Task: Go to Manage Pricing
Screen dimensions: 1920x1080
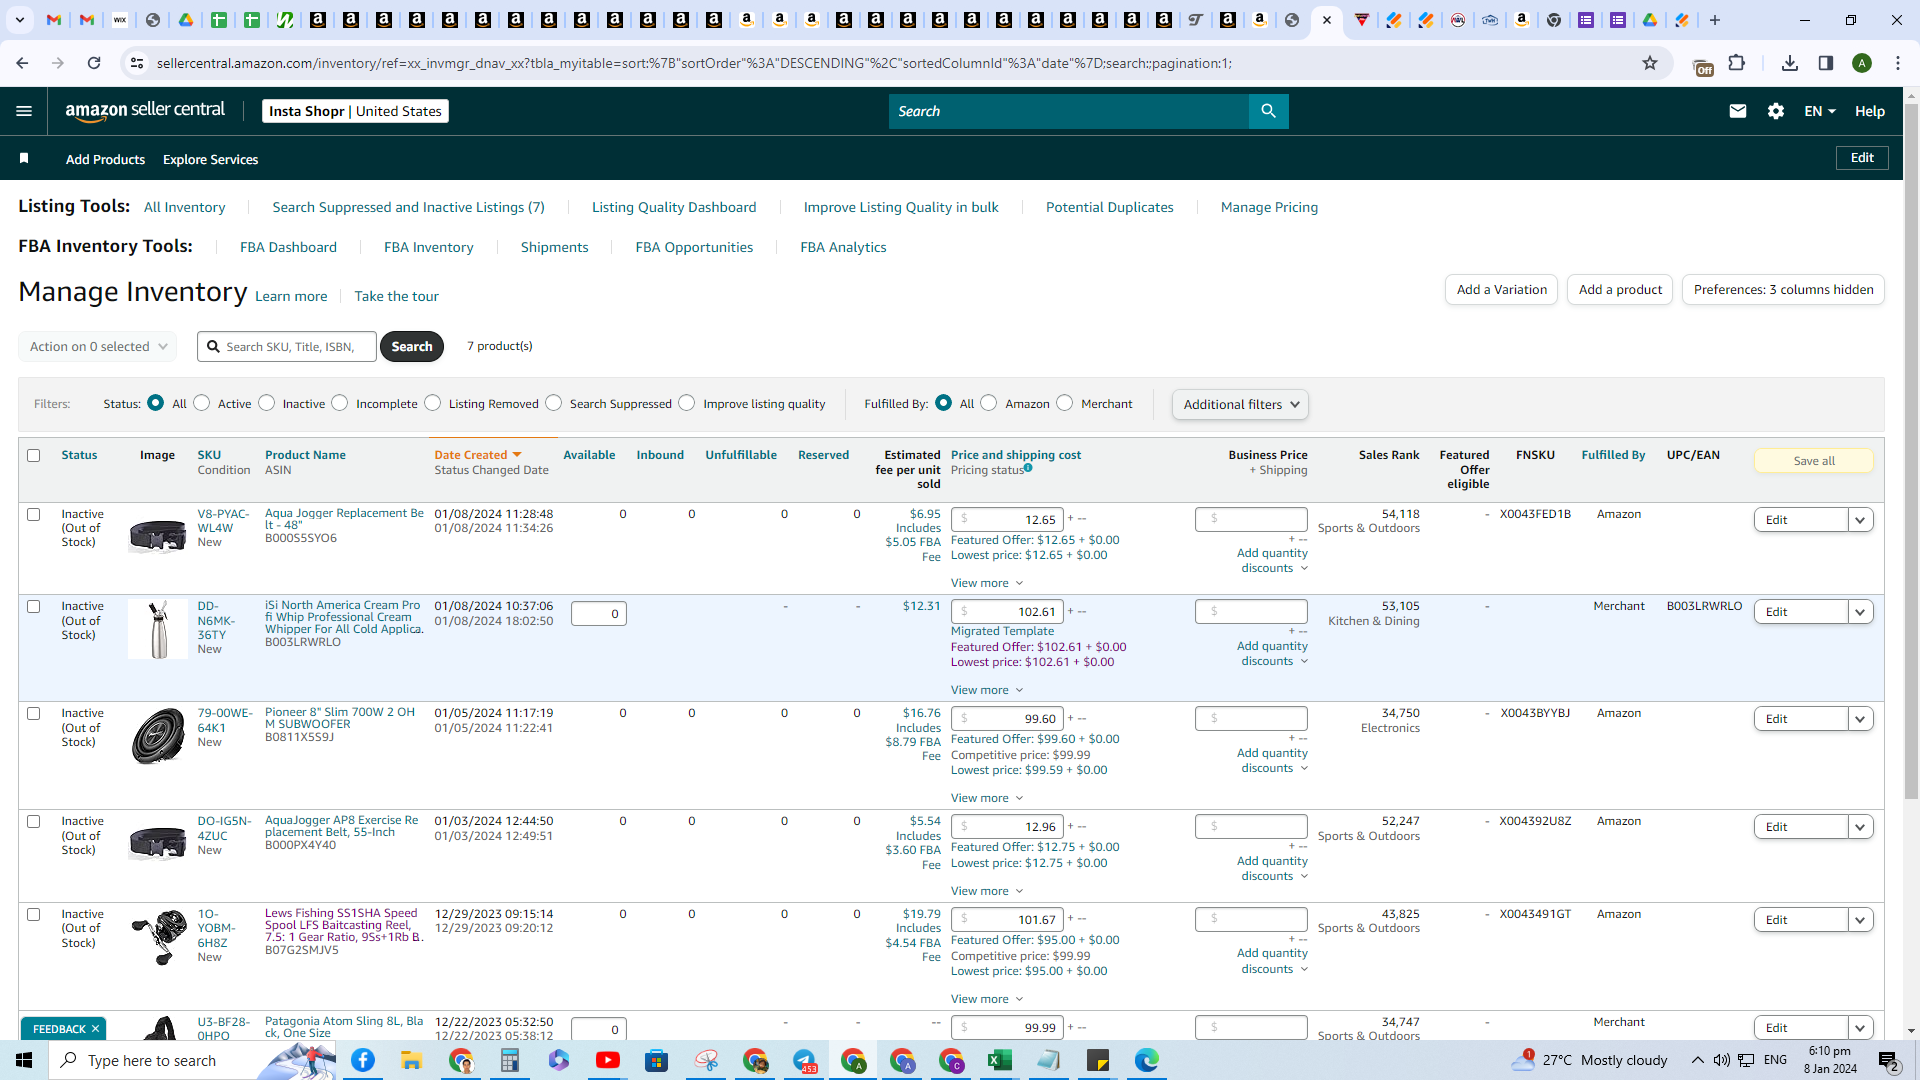Action: coord(1270,207)
